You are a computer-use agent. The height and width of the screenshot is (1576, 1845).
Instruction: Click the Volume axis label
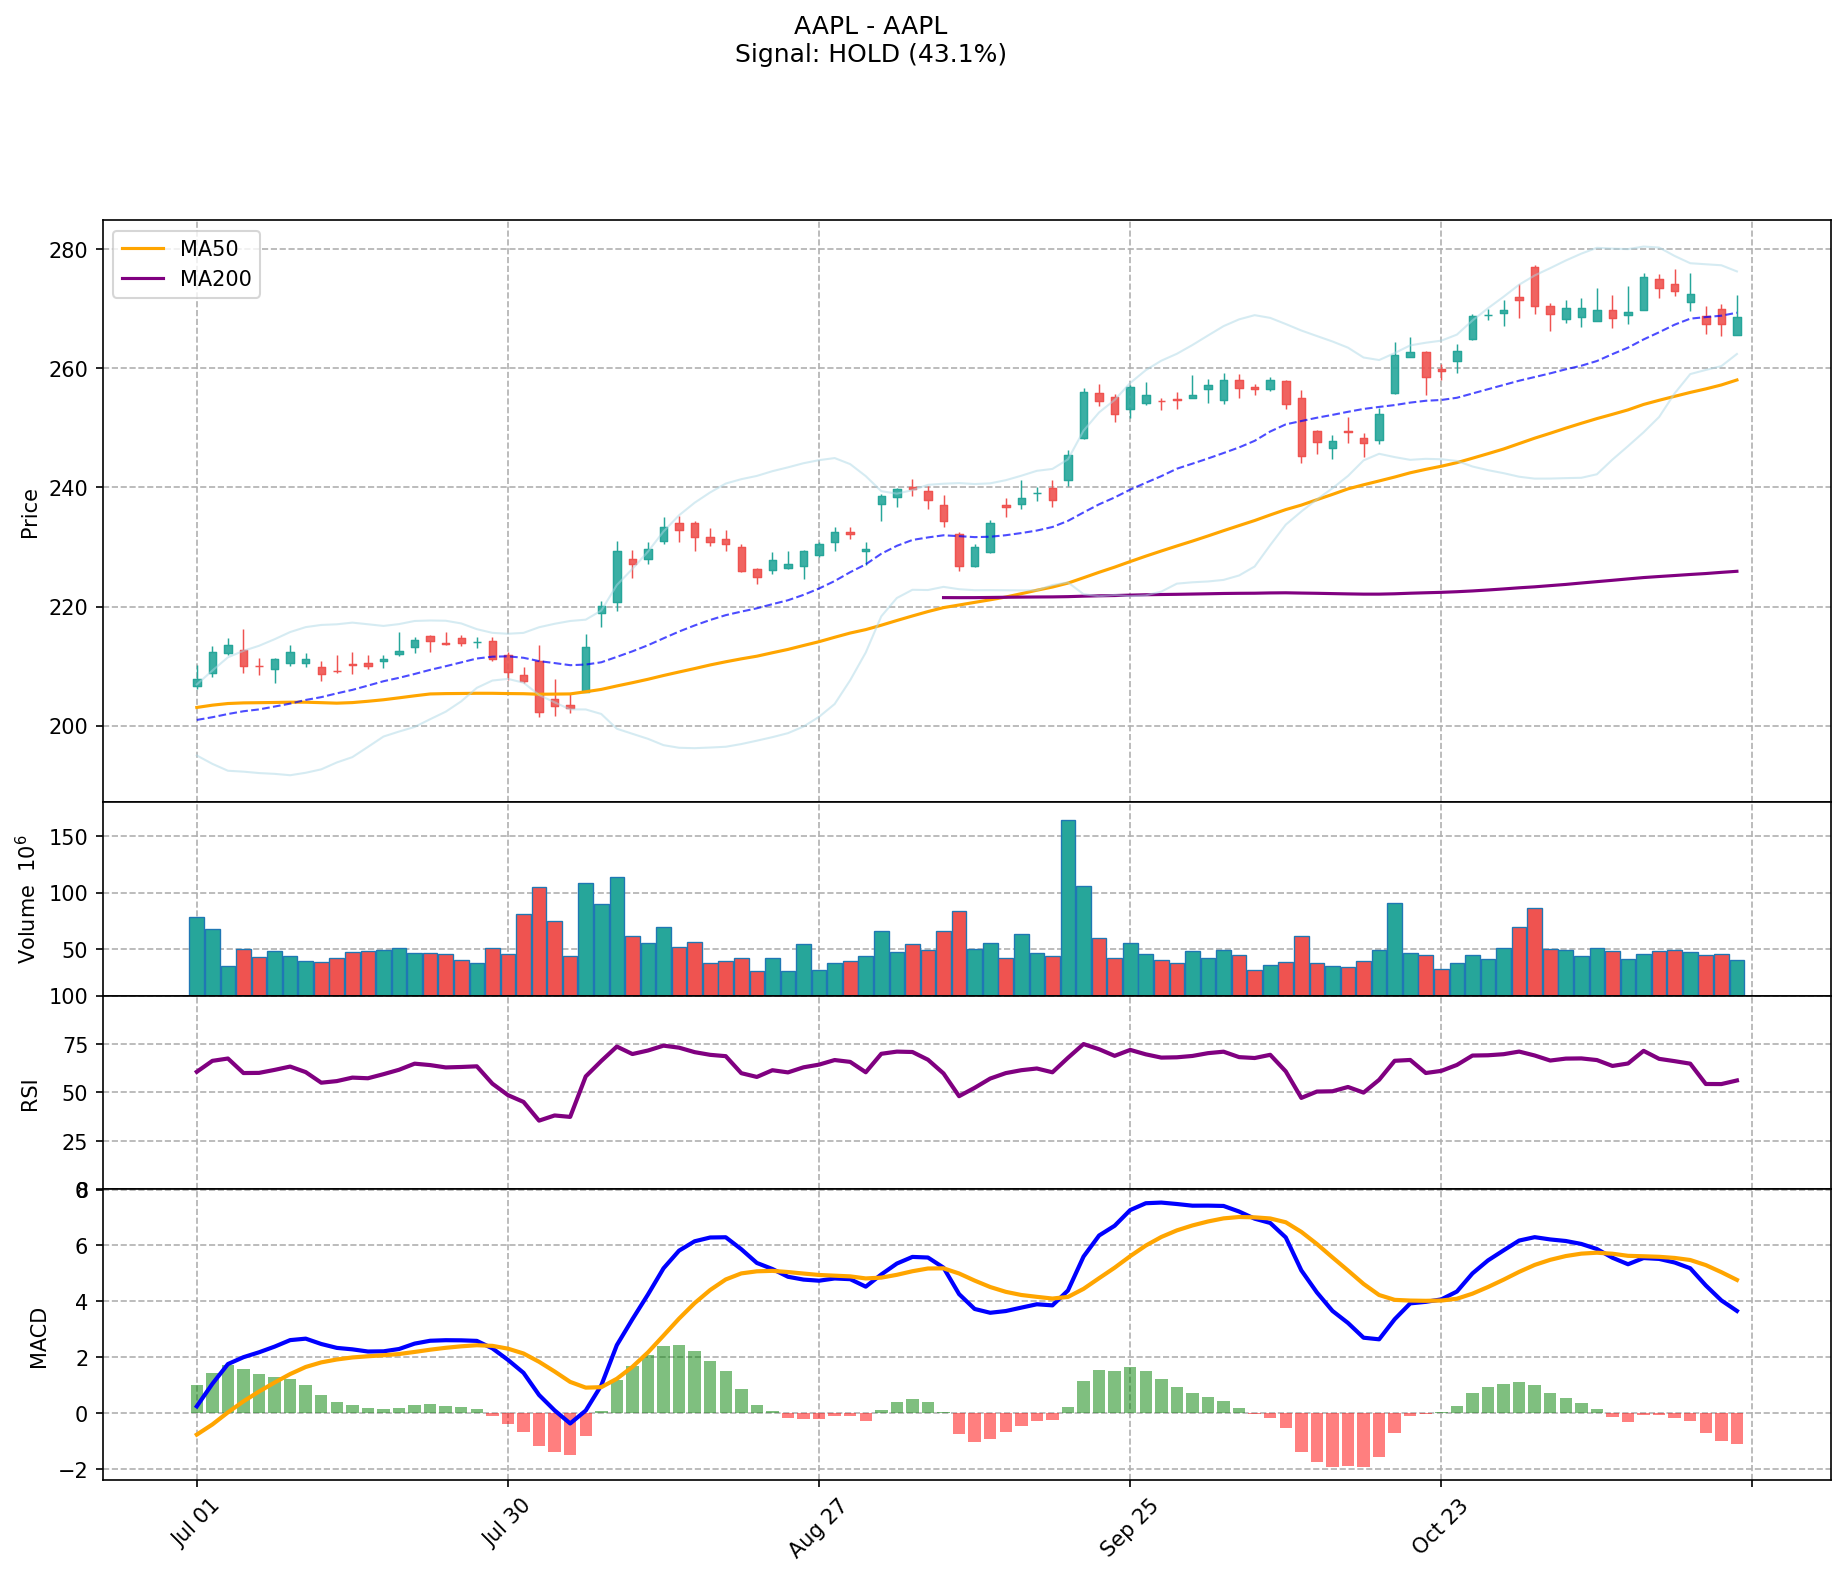tap(28, 899)
